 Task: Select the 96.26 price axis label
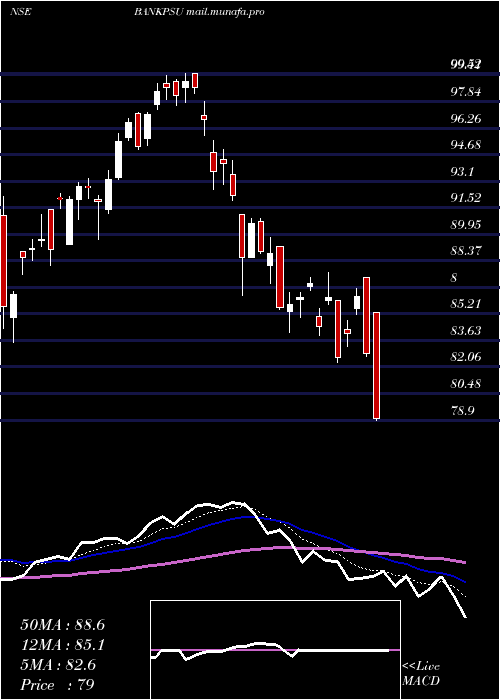tap(466, 118)
